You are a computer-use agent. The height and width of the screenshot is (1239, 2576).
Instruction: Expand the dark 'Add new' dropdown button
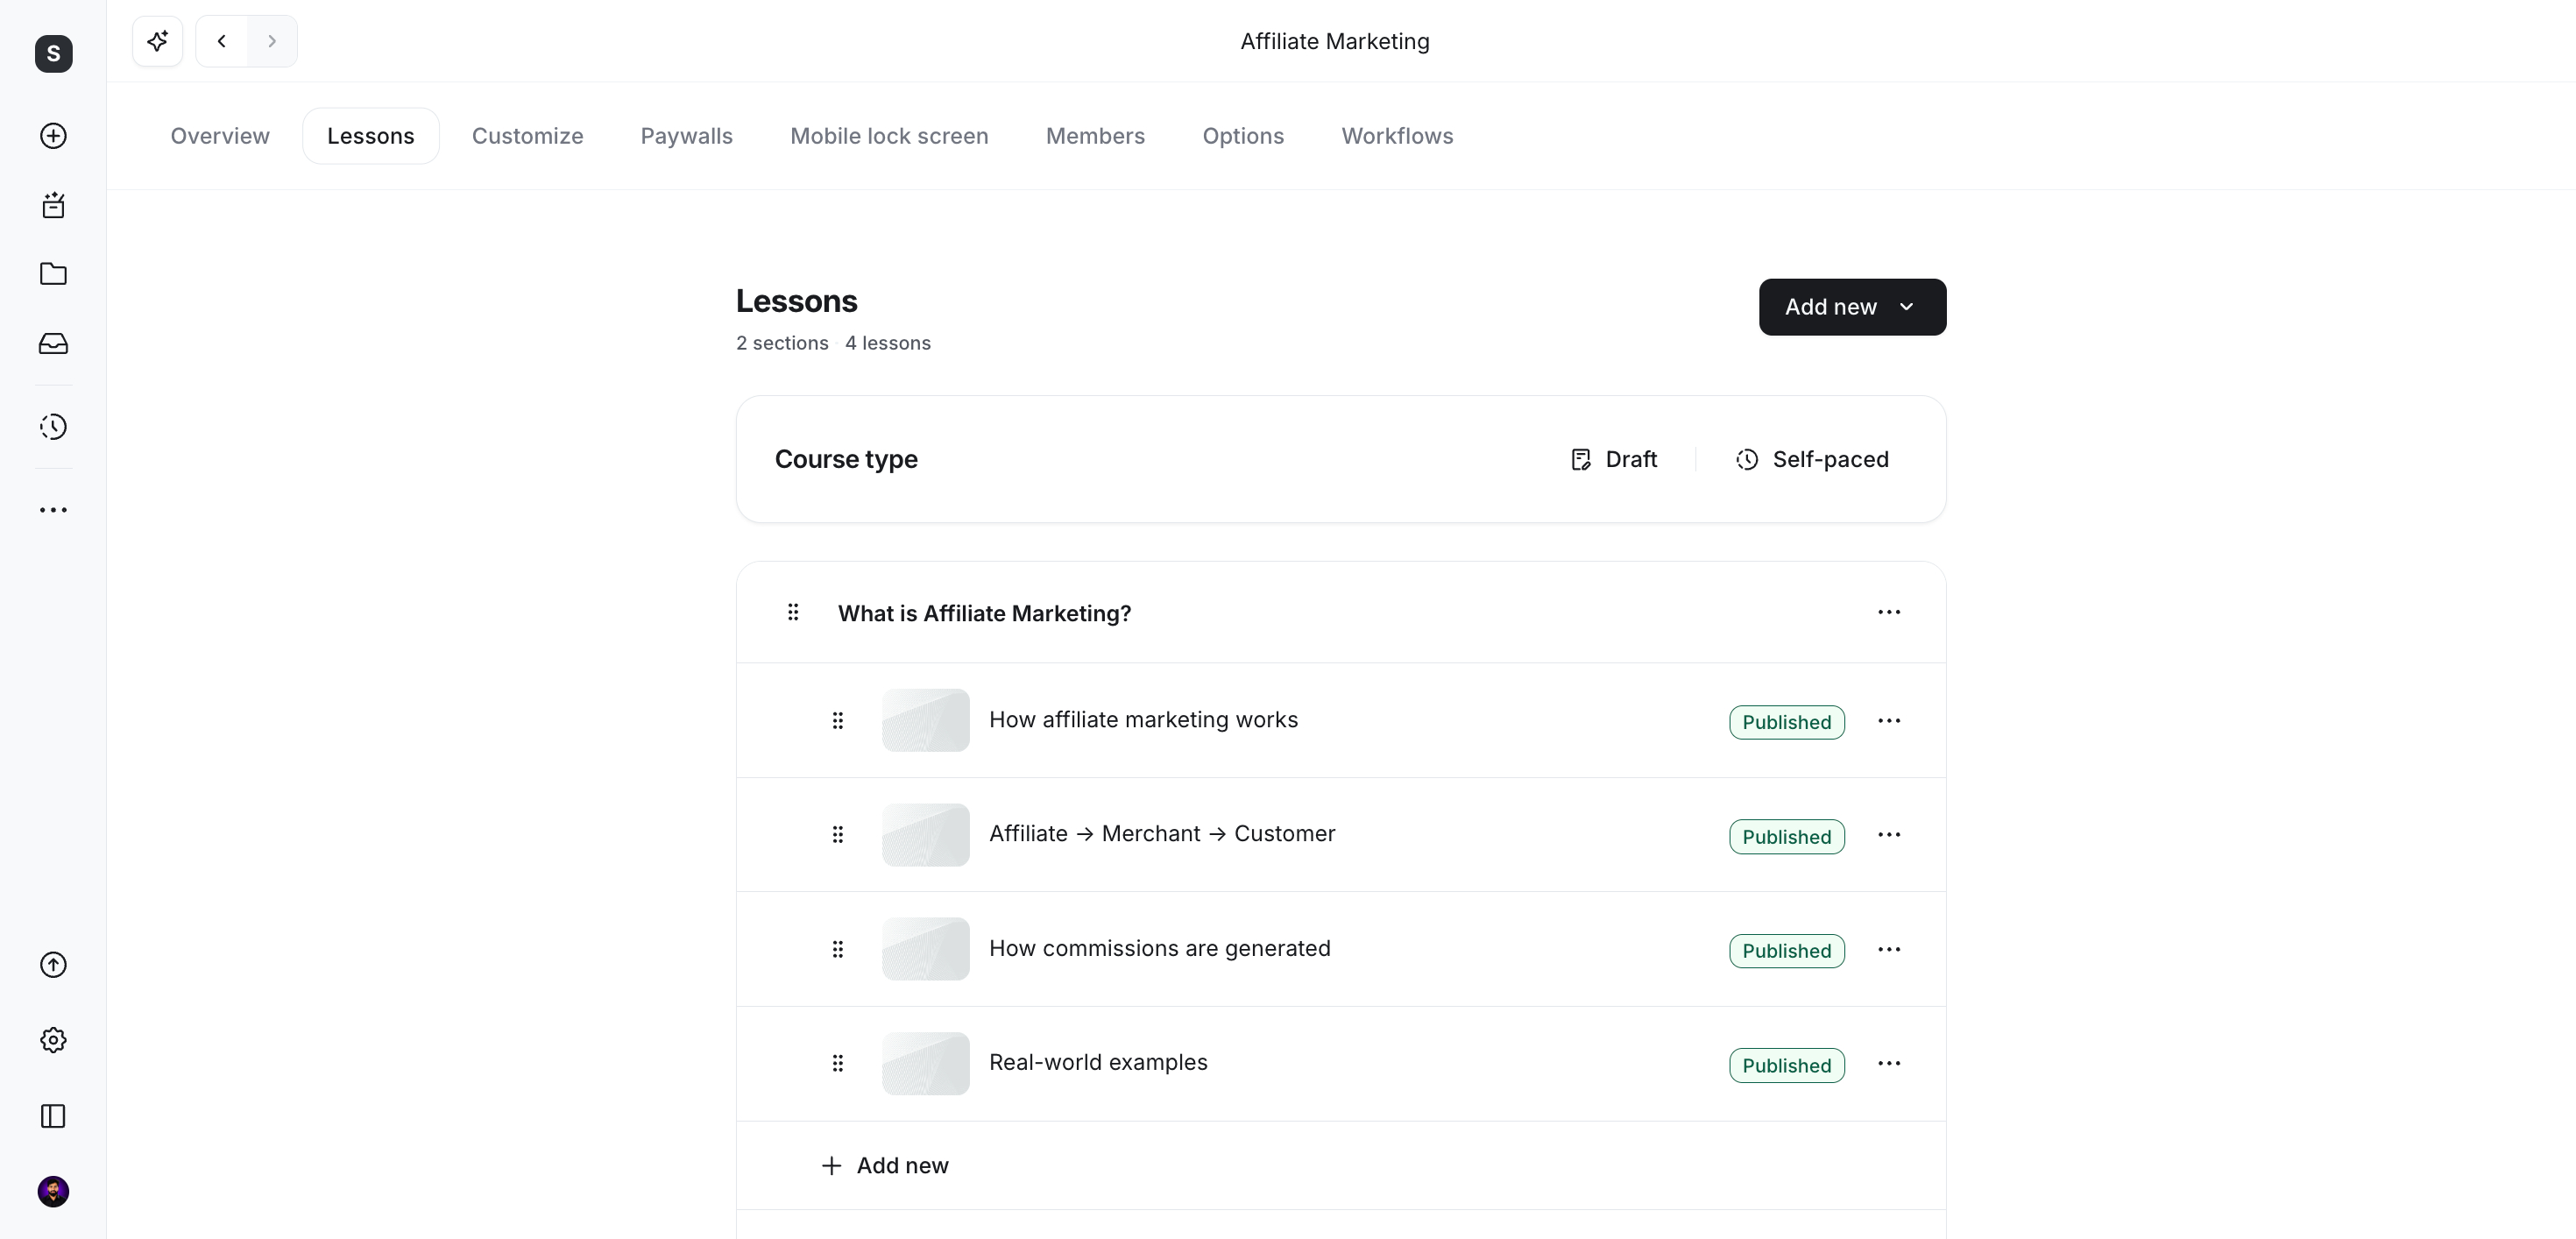click(1852, 307)
